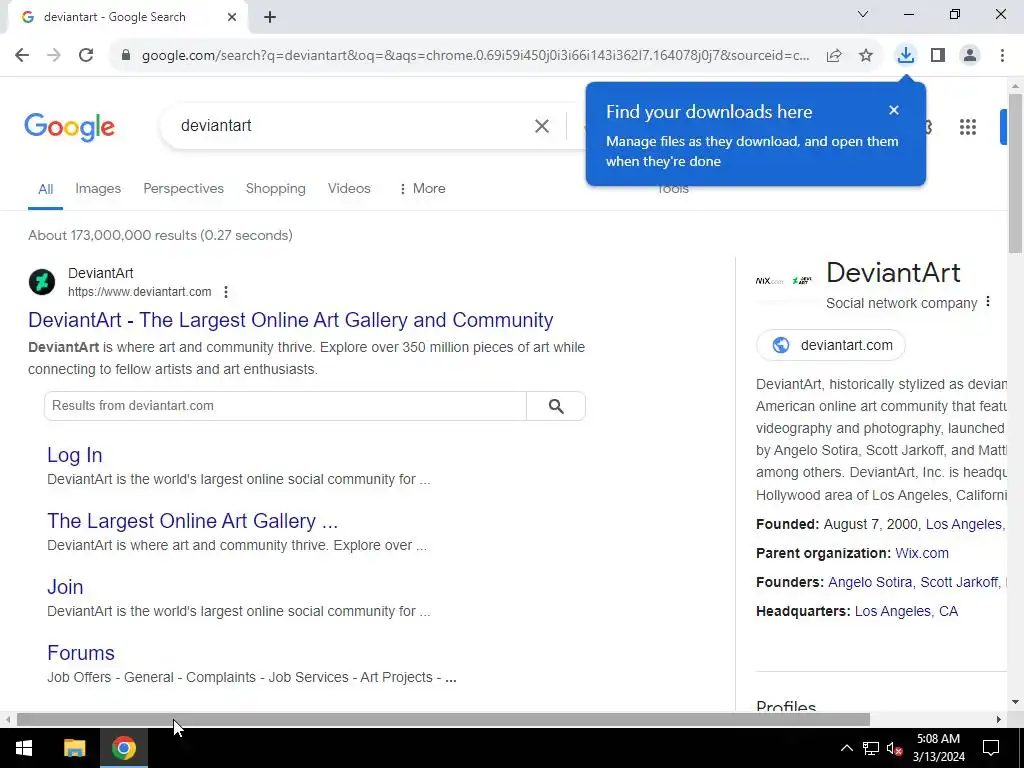Click the search magnifier in deviantart.com sitelinks box
The width and height of the screenshot is (1024, 768).
point(556,406)
